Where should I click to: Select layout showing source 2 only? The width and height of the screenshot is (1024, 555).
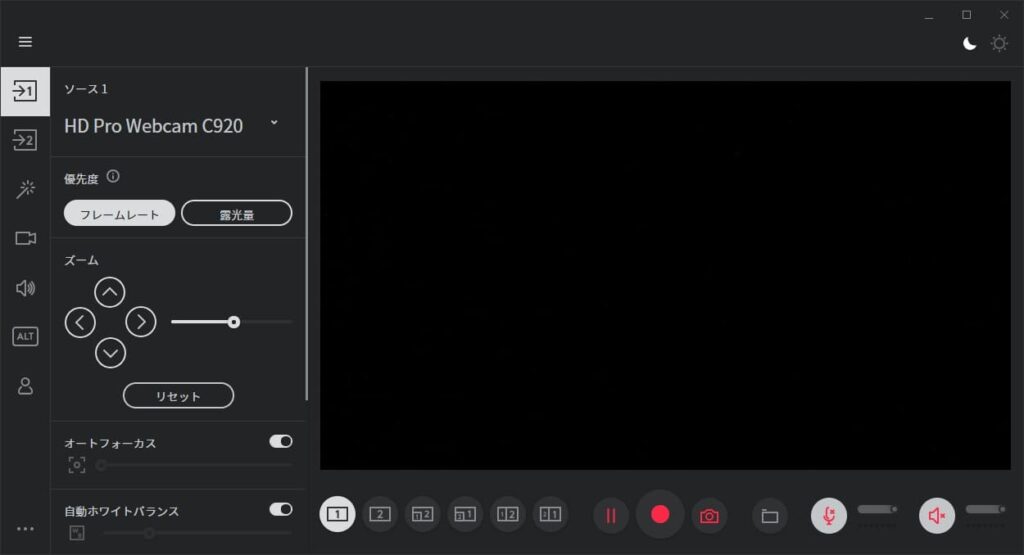tap(379, 515)
